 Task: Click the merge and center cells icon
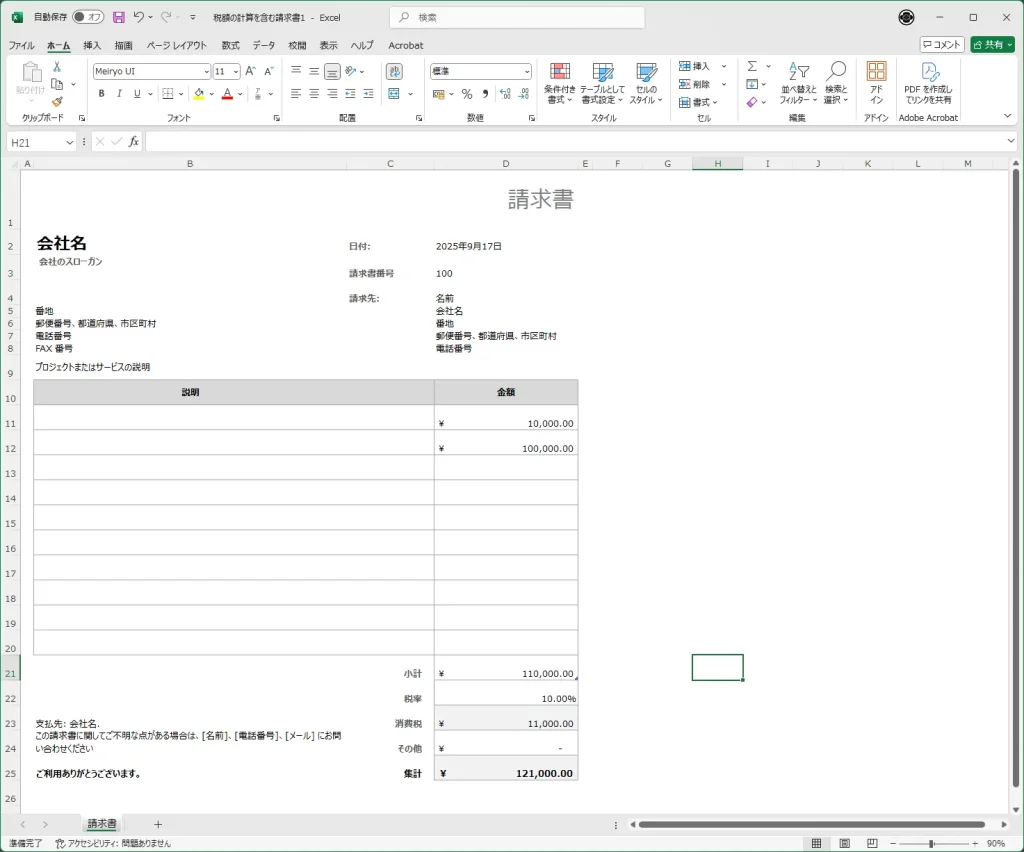click(394, 94)
